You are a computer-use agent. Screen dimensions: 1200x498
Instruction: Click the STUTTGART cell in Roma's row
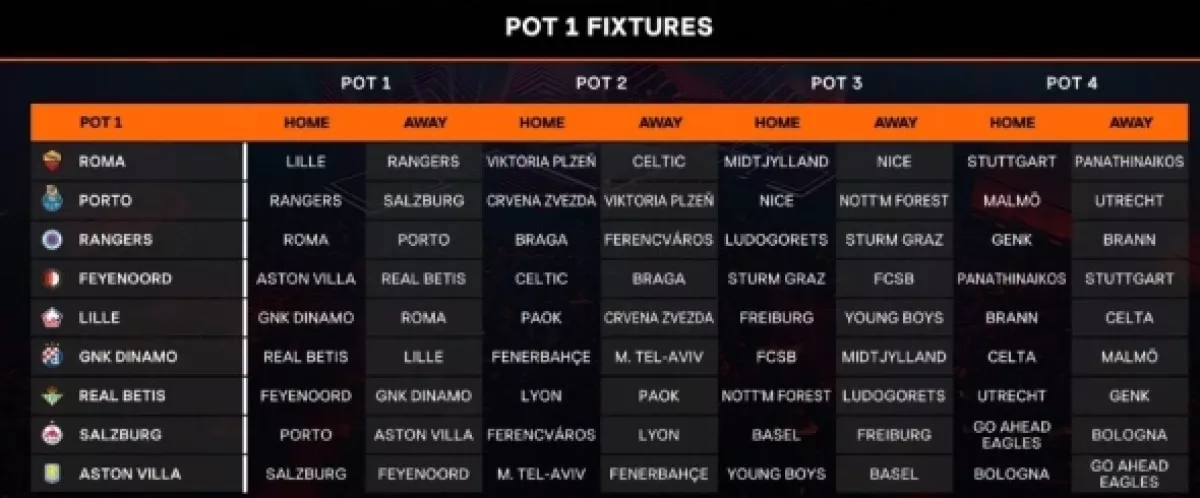click(1012, 161)
